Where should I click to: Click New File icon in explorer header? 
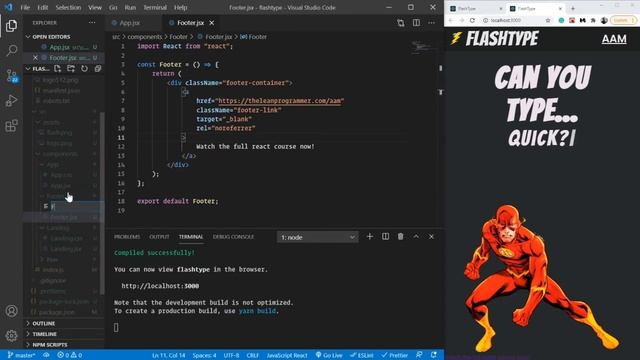pos(58,69)
